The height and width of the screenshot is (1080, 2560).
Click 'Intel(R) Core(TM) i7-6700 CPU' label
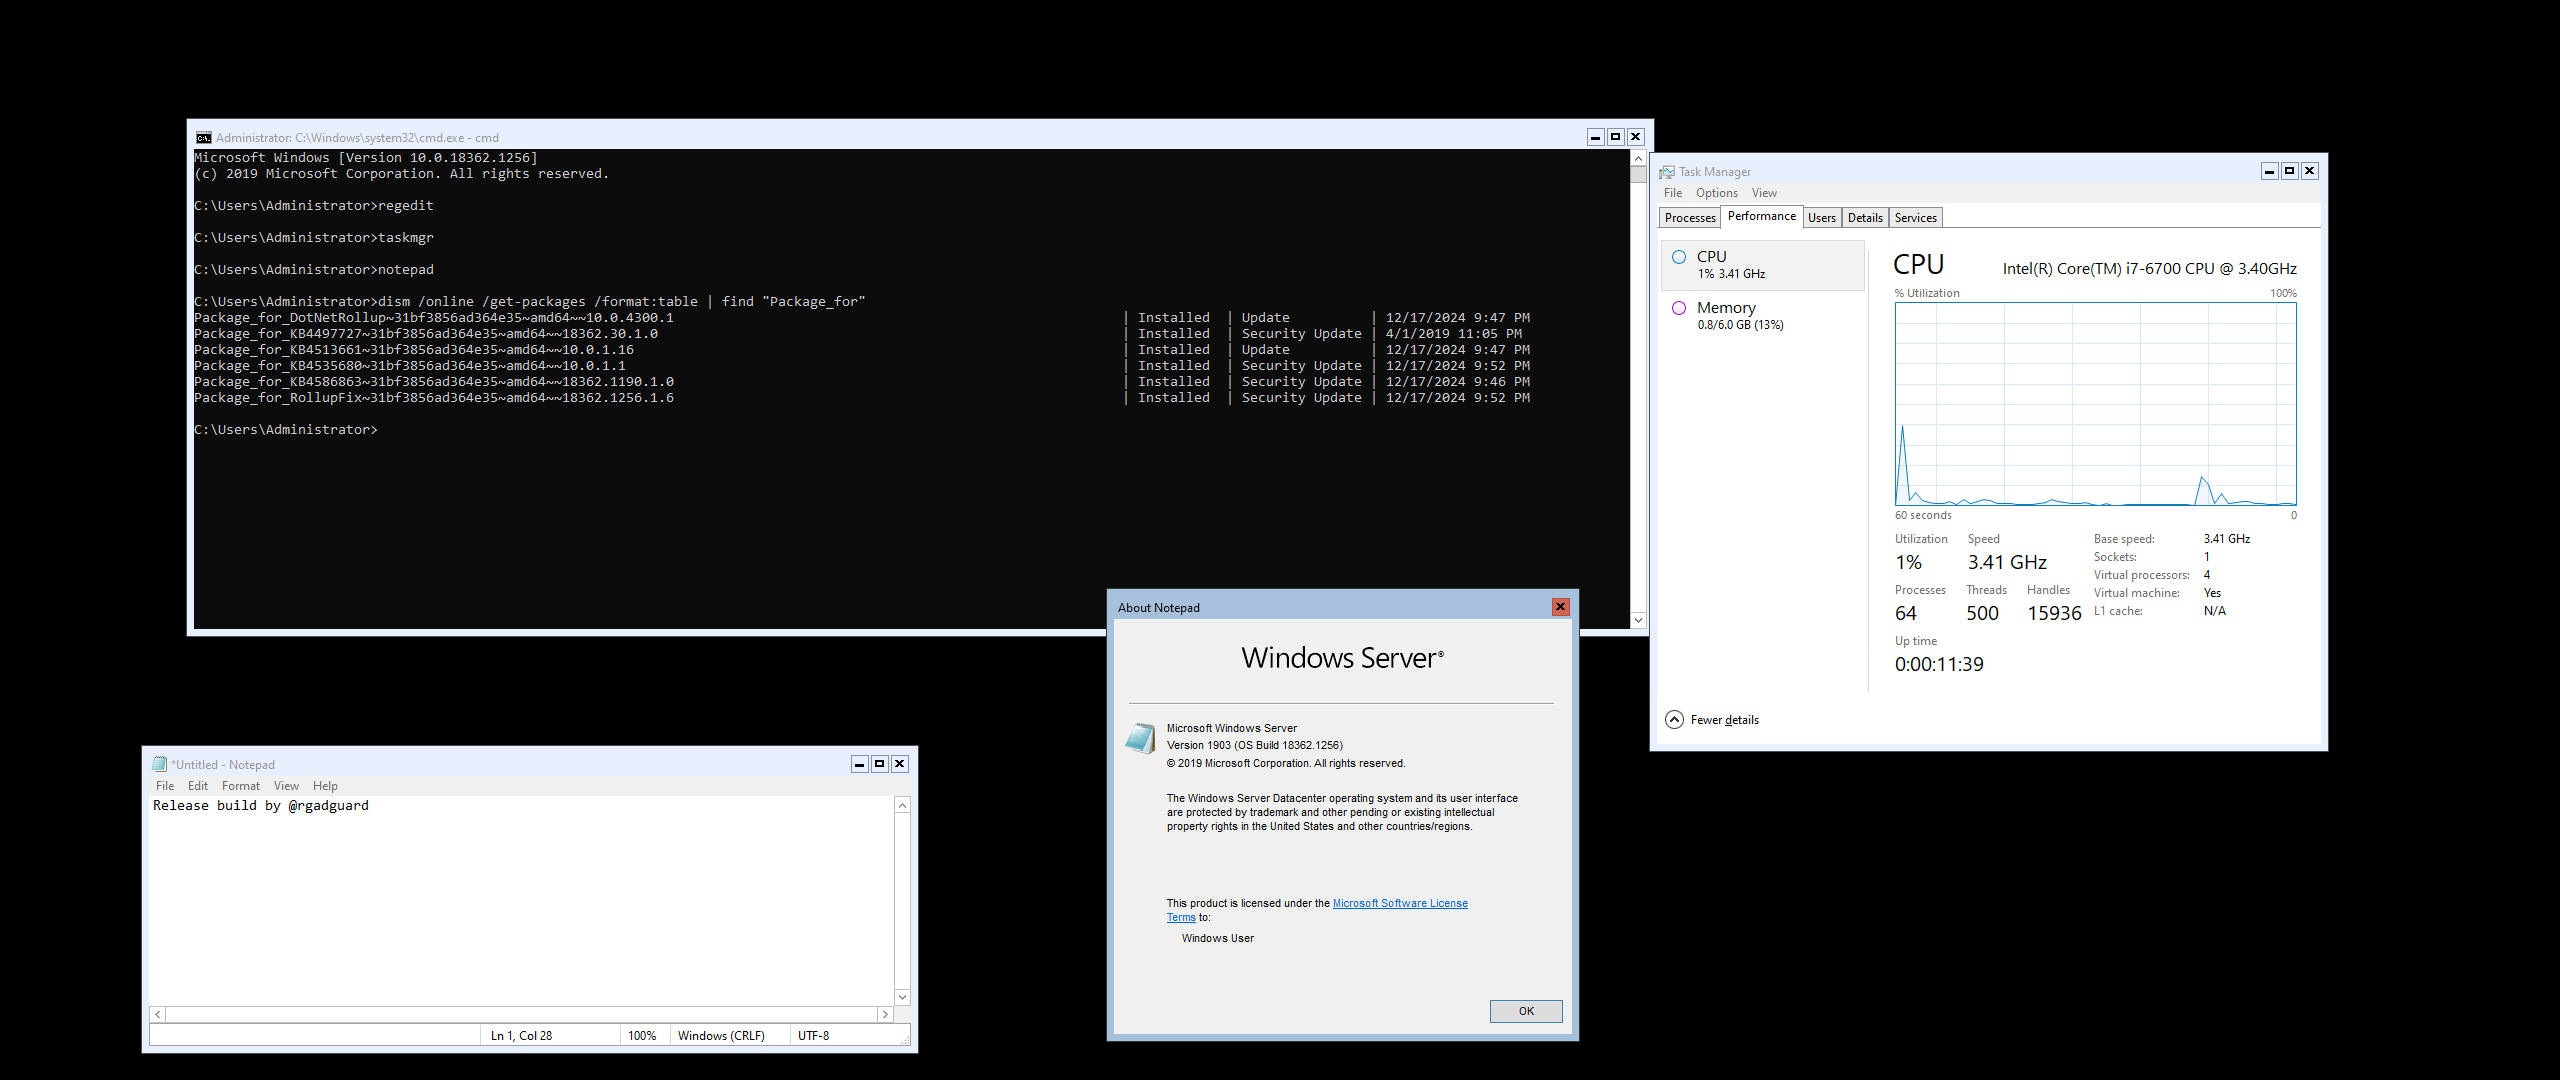2150,269
